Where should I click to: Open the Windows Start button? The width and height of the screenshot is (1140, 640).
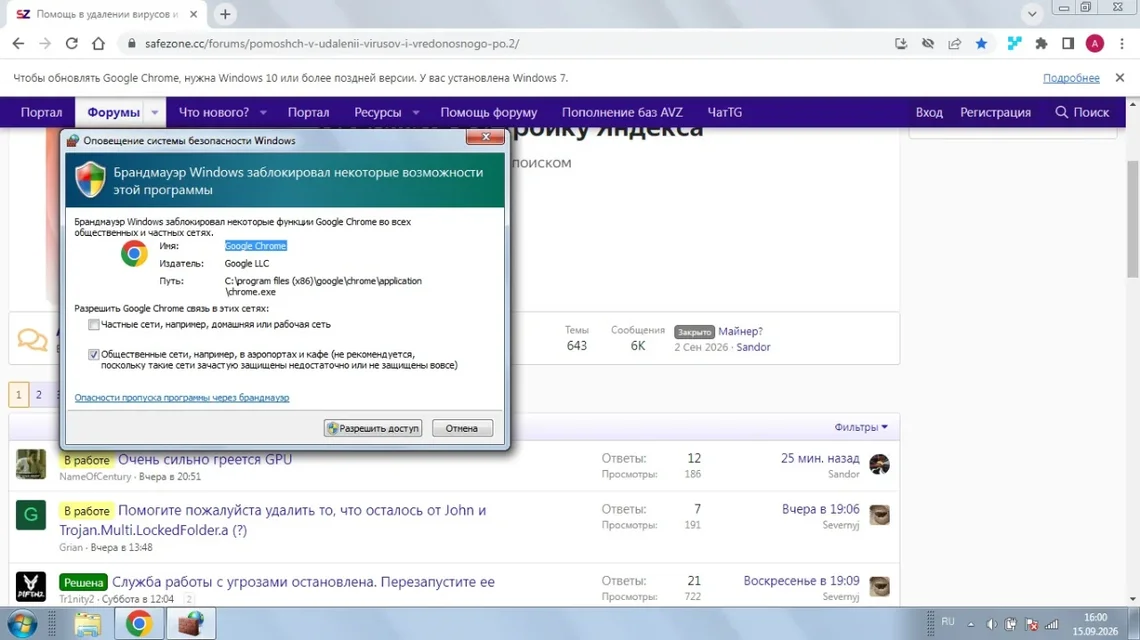[22, 624]
